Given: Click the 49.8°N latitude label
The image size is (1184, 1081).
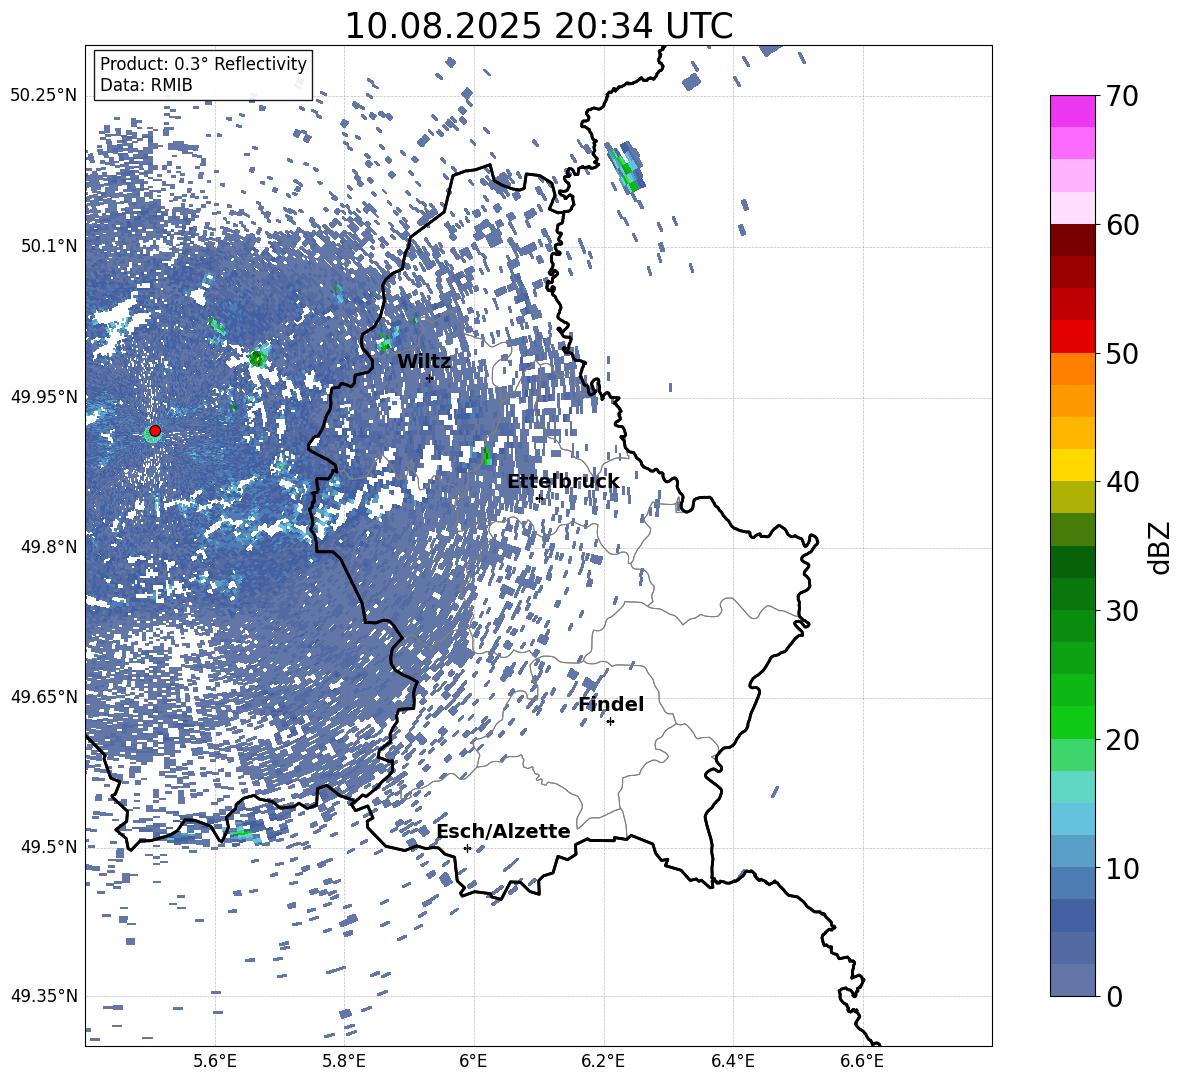Looking at the screenshot, I should point(49,547).
